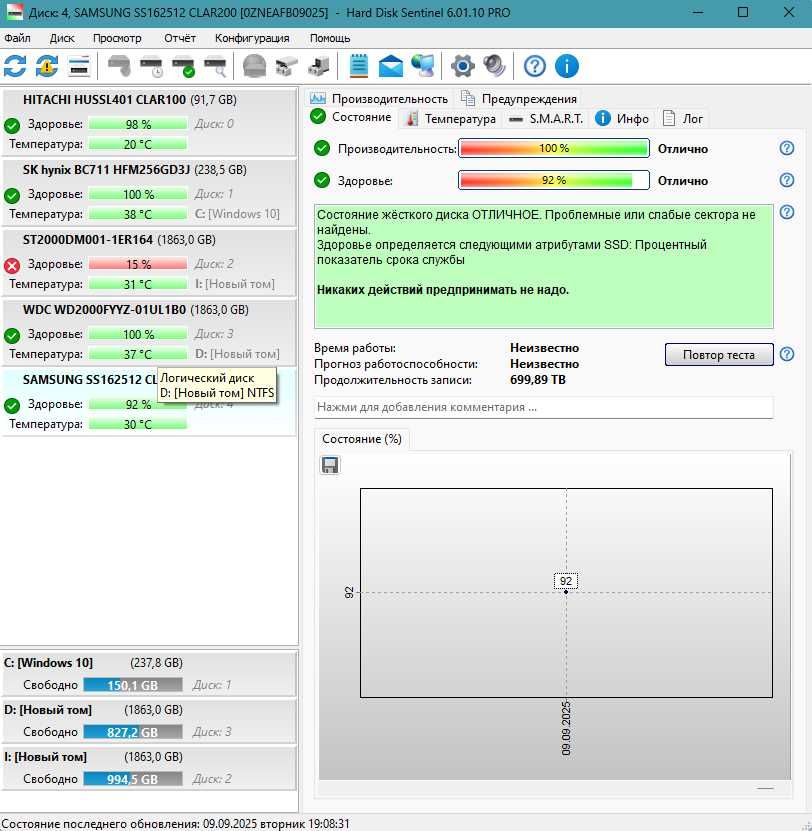Click the Производительность 100 % bar
Screen dimensions: 812x831
pyautogui.click(x=554, y=148)
